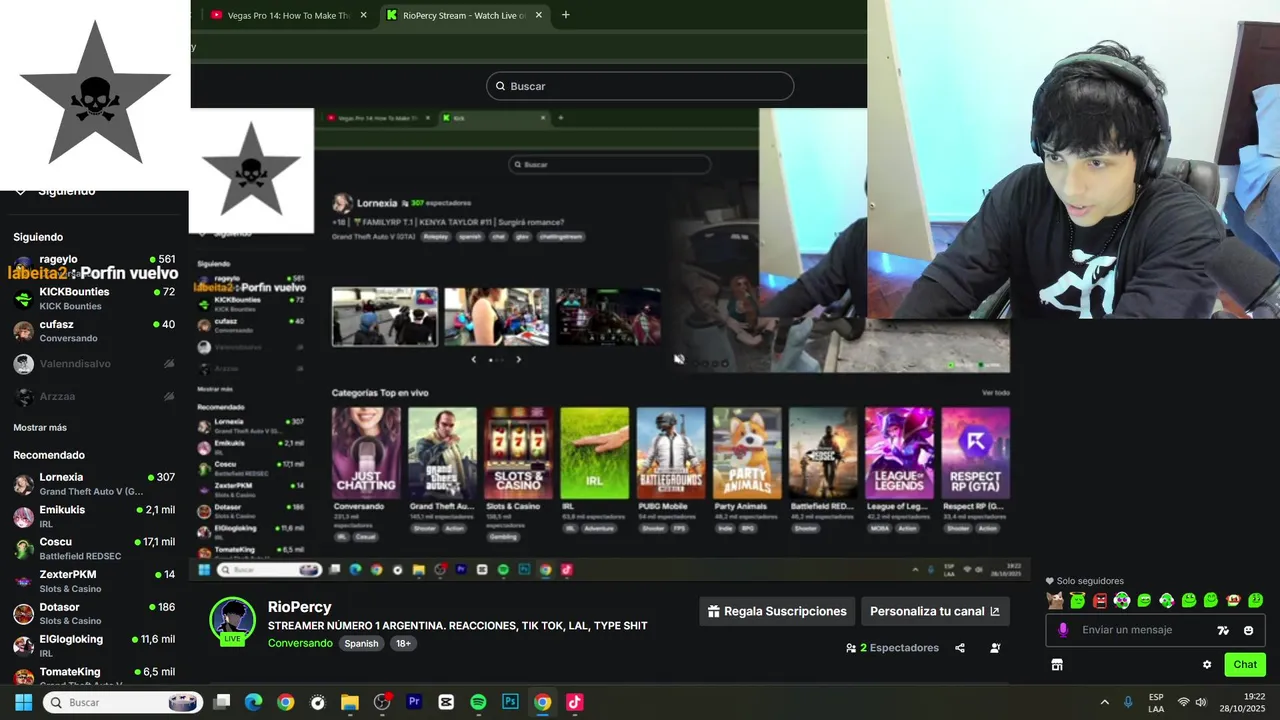Open recommended Dotasor channel

click(94, 613)
